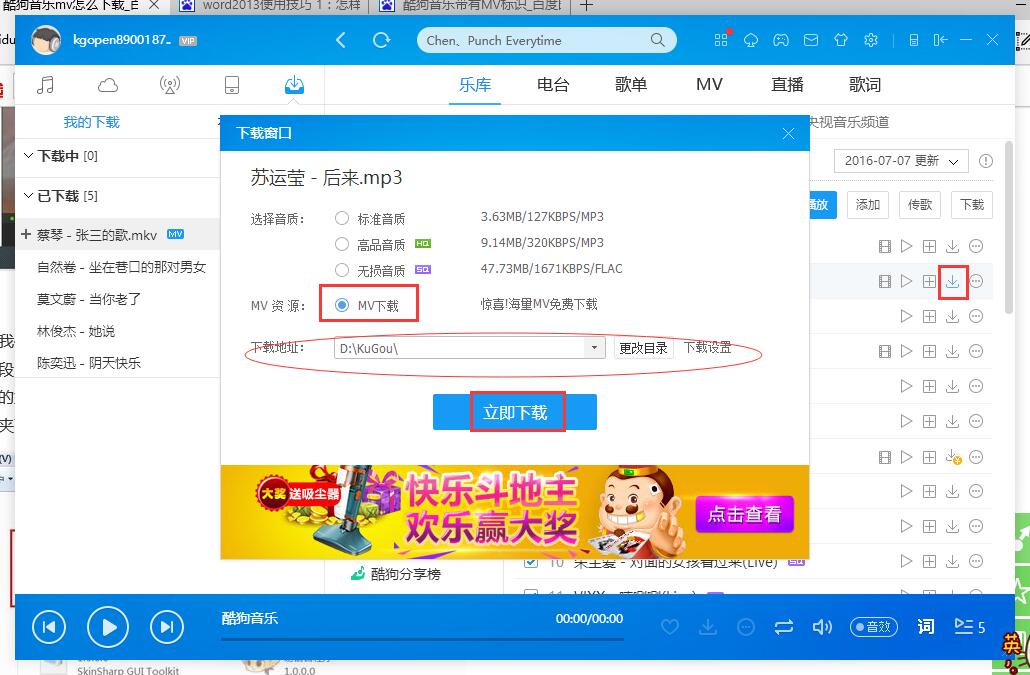
Task: Seek on the playback progress bar
Action: pos(422,639)
